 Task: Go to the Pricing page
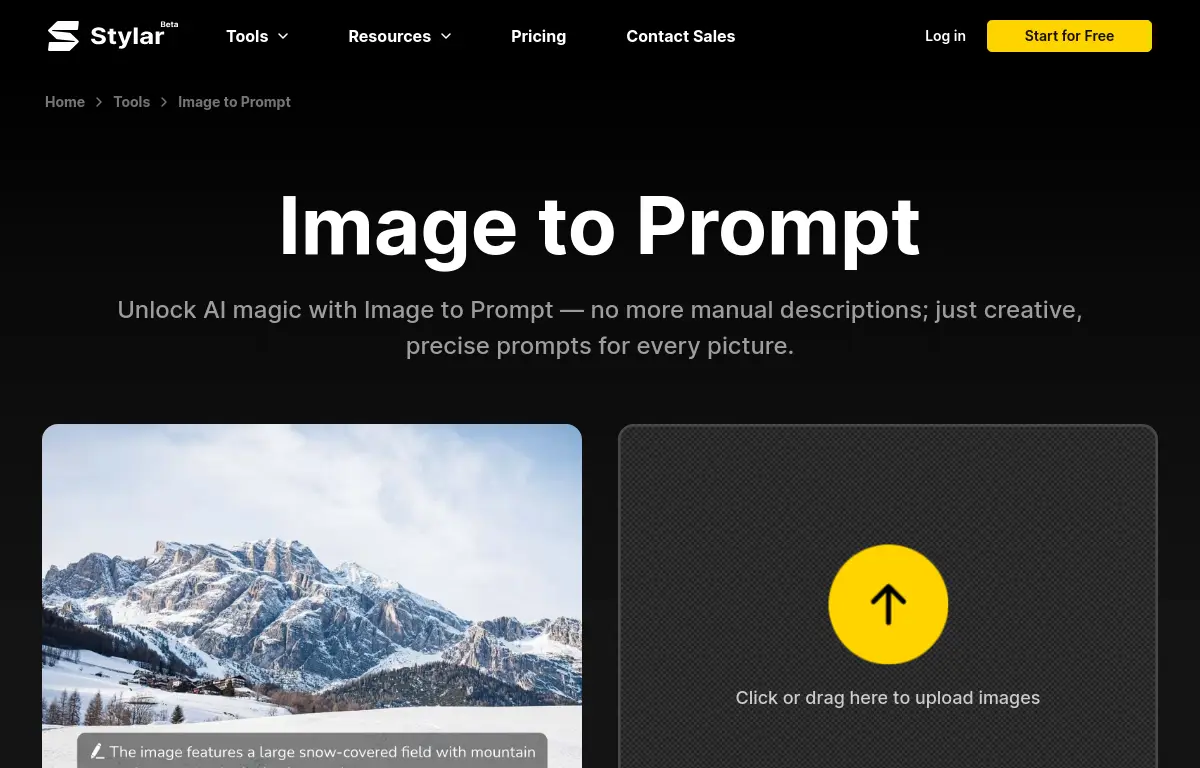pos(538,36)
